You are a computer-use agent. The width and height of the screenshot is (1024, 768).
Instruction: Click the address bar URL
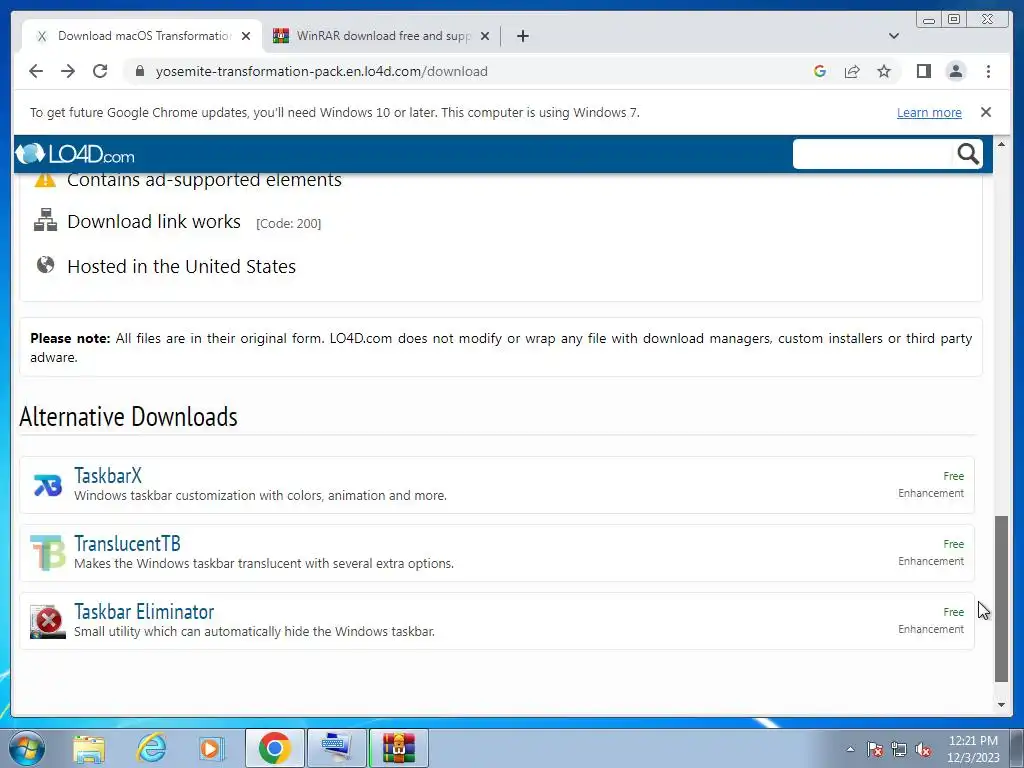click(321, 71)
